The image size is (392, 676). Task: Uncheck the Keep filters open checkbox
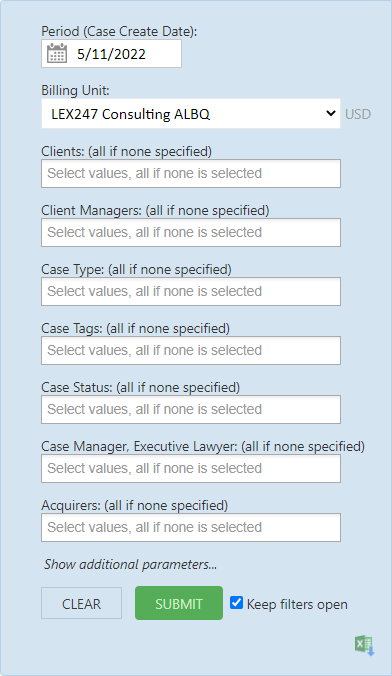tap(236, 602)
